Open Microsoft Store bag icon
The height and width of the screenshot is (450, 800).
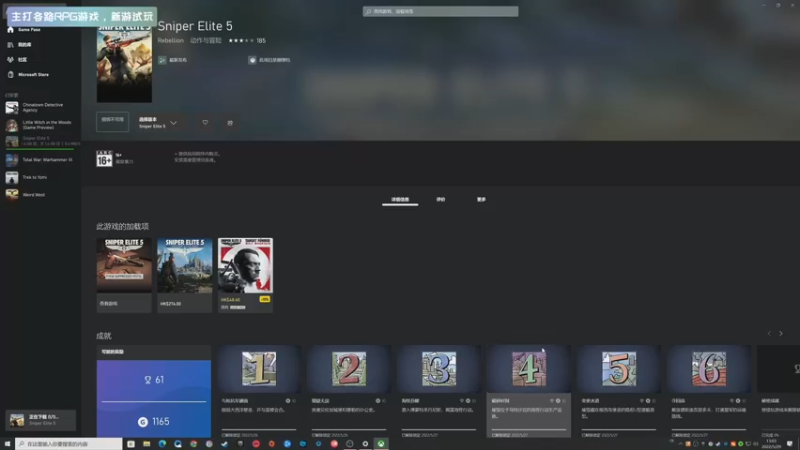click(x=10, y=74)
